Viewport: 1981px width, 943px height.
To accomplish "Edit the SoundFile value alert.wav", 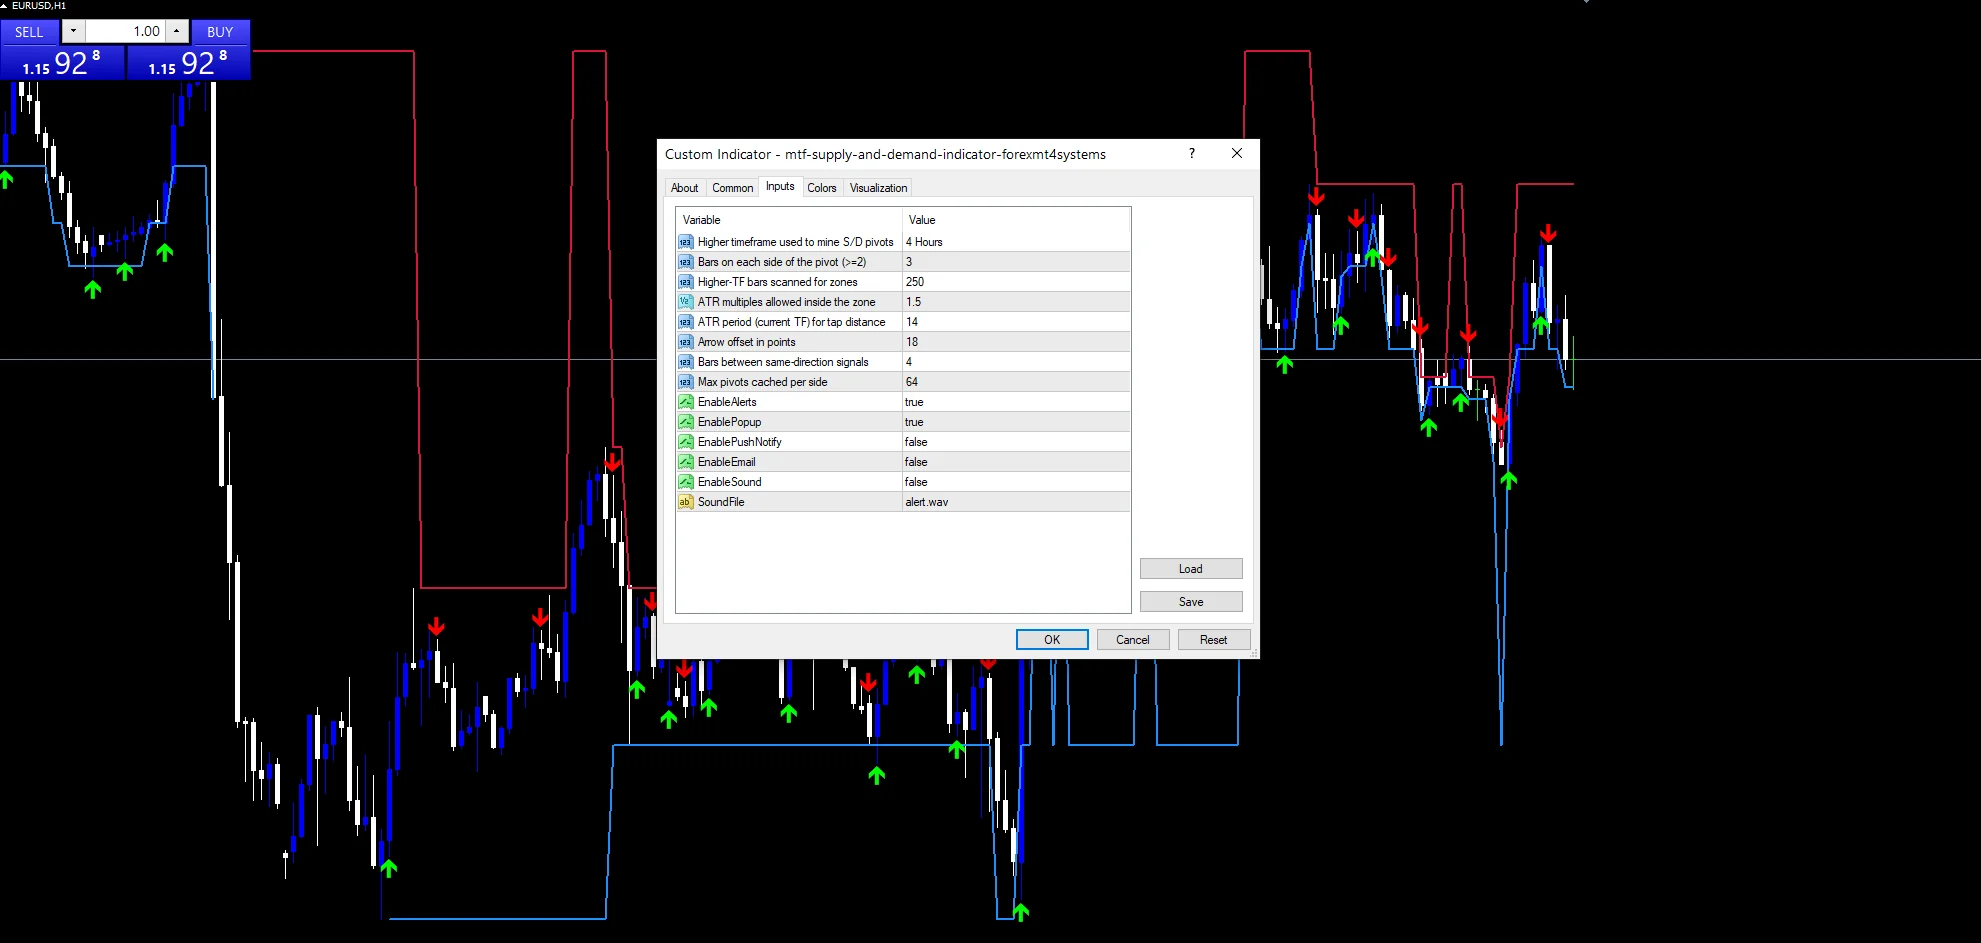I will tap(1016, 502).
